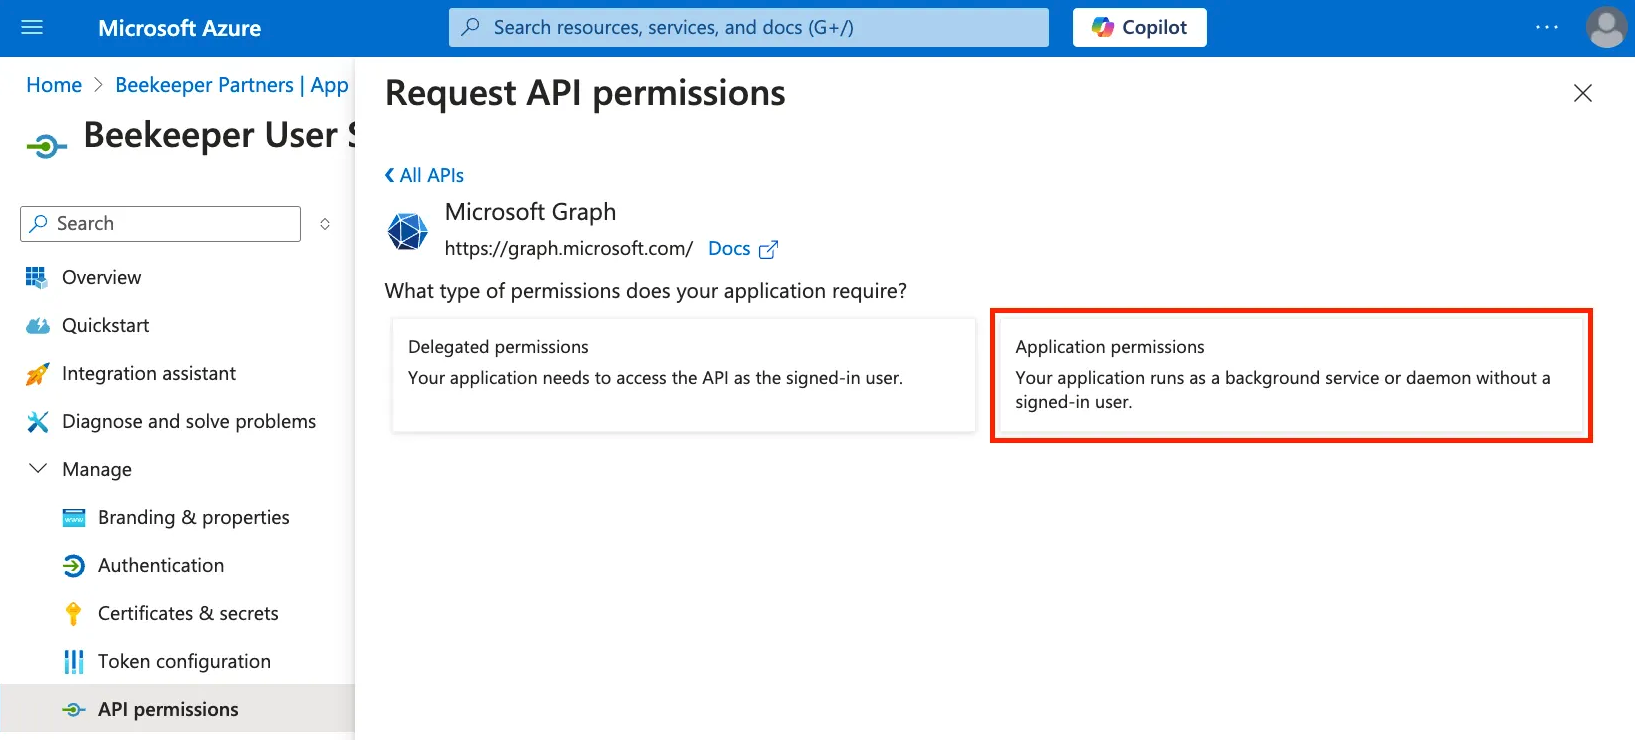Click the external link icon beside Docs

click(768, 249)
